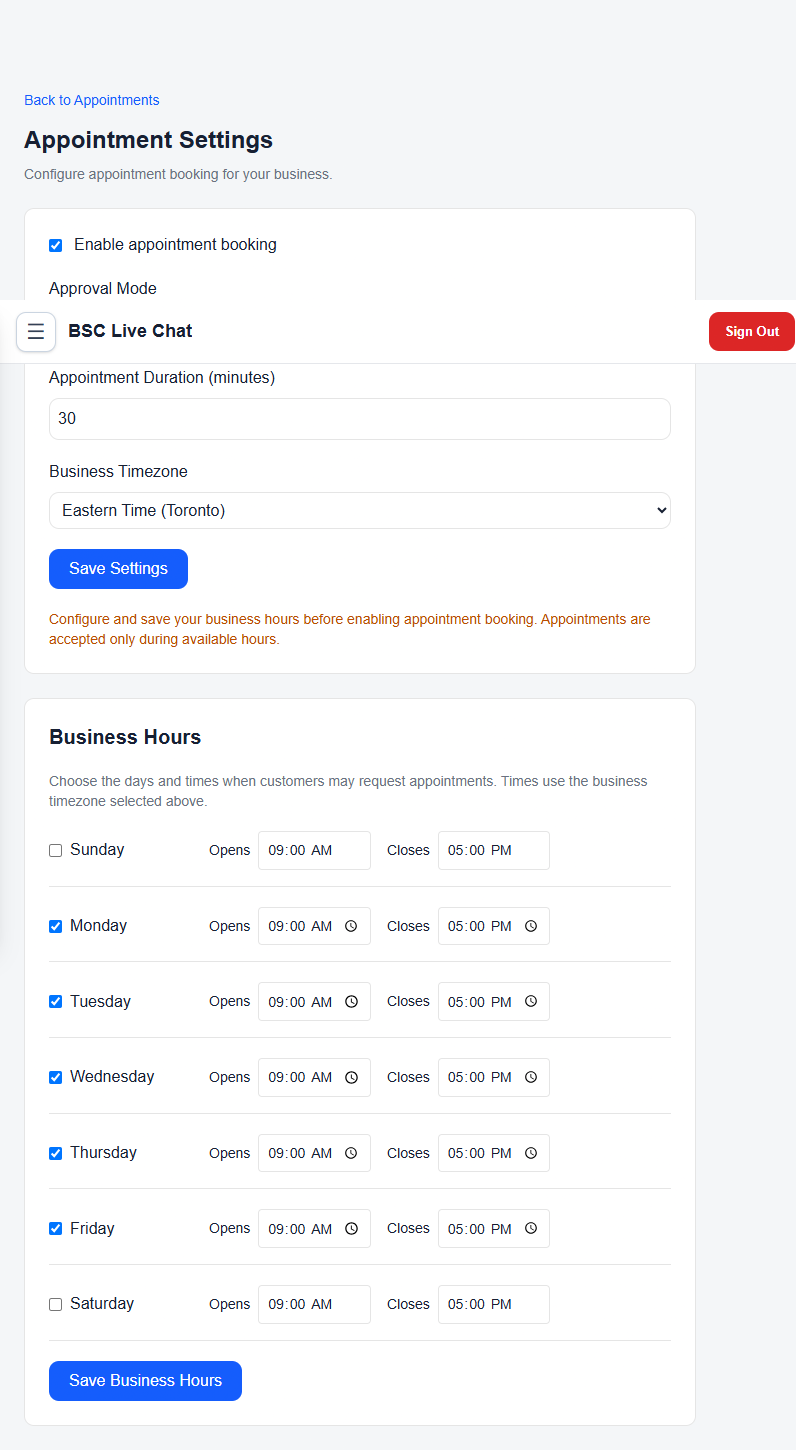This screenshot has height=1450, width=796.
Task: Open Tuesday closing time clock picker
Action: click(x=531, y=1002)
